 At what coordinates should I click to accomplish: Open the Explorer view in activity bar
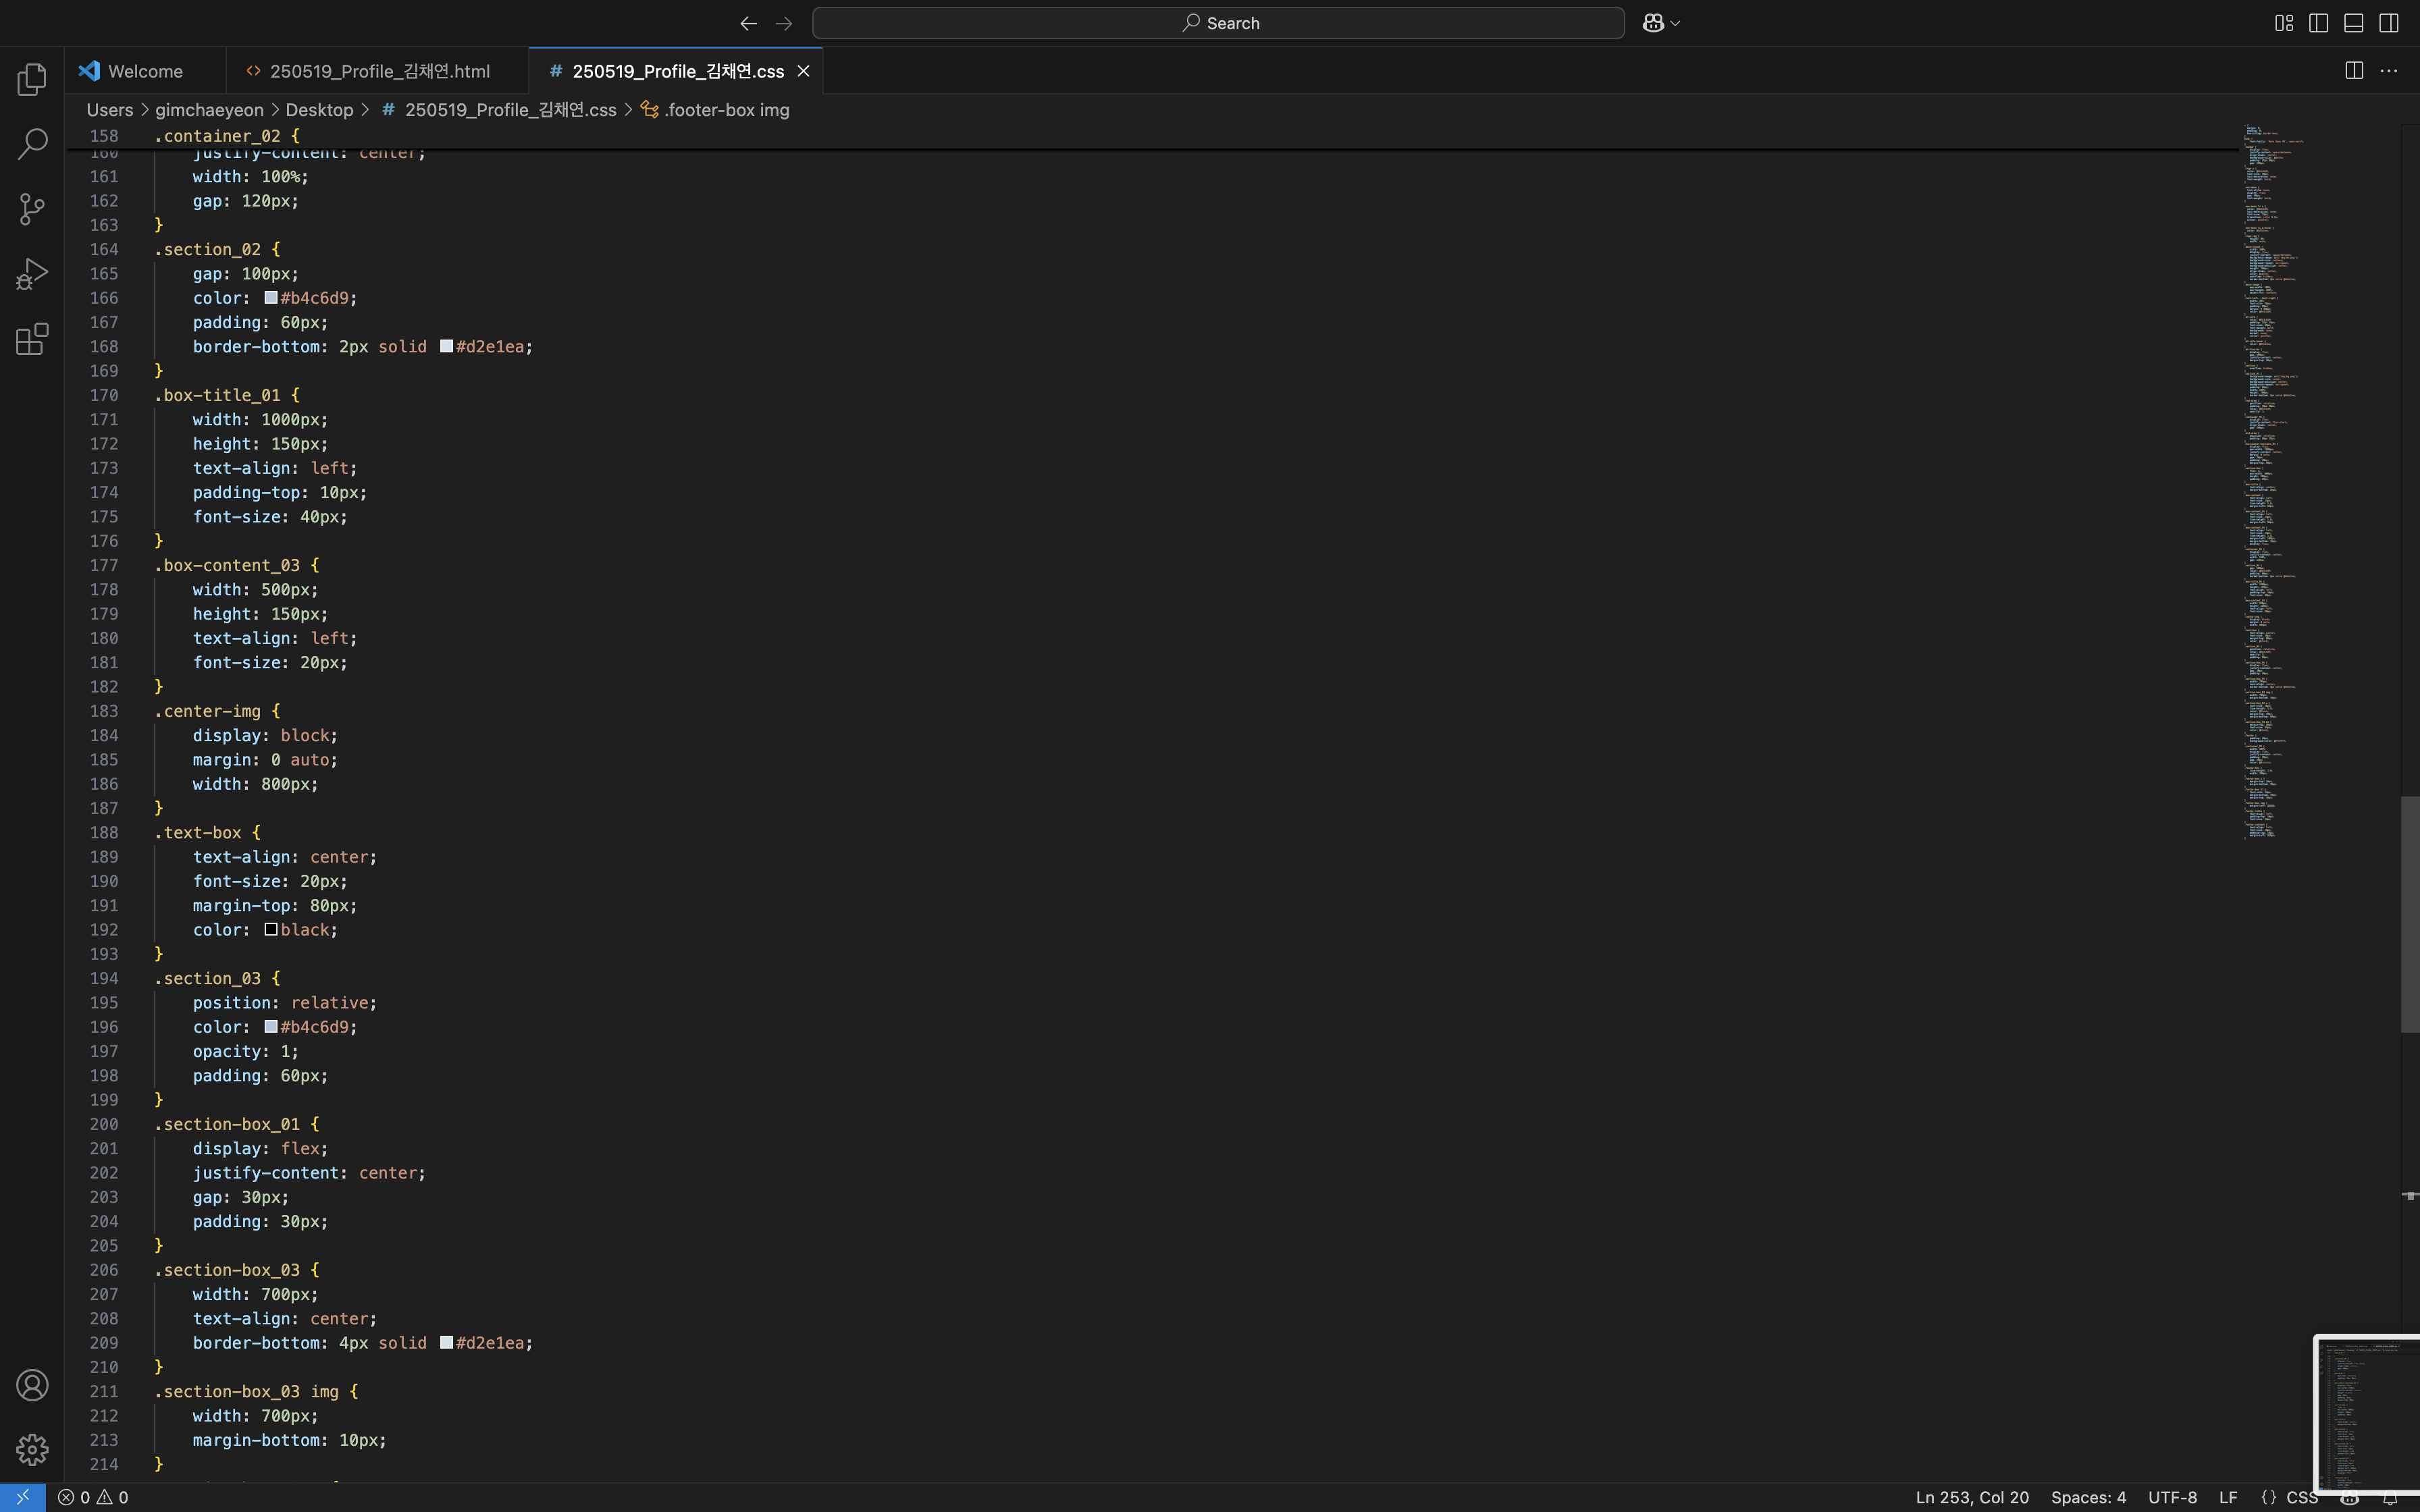point(32,79)
